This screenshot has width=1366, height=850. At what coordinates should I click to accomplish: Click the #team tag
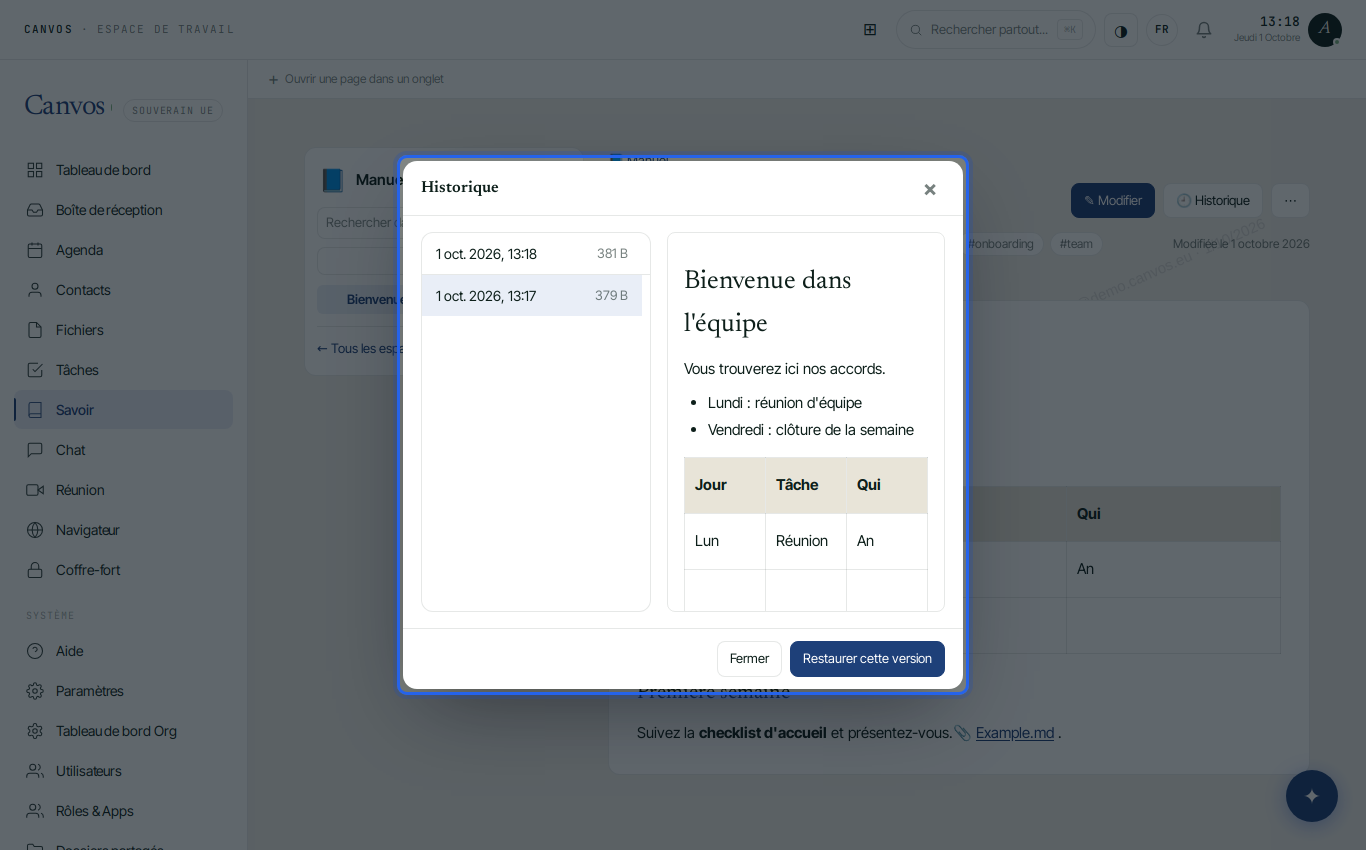click(x=1076, y=244)
